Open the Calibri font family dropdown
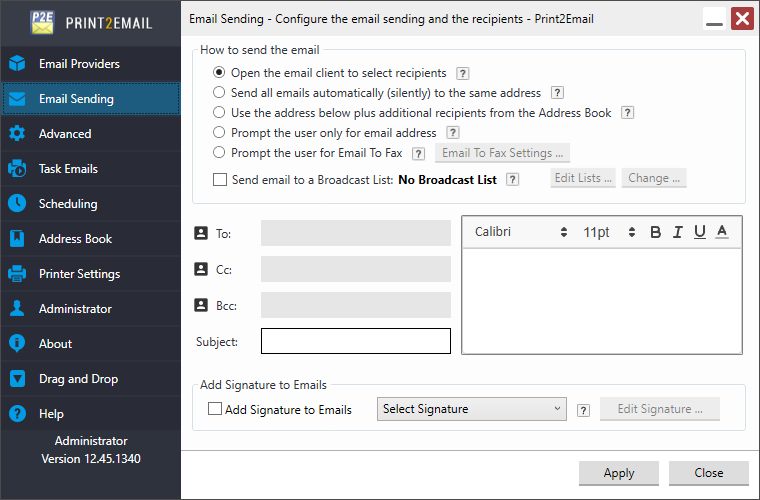 point(520,232)
